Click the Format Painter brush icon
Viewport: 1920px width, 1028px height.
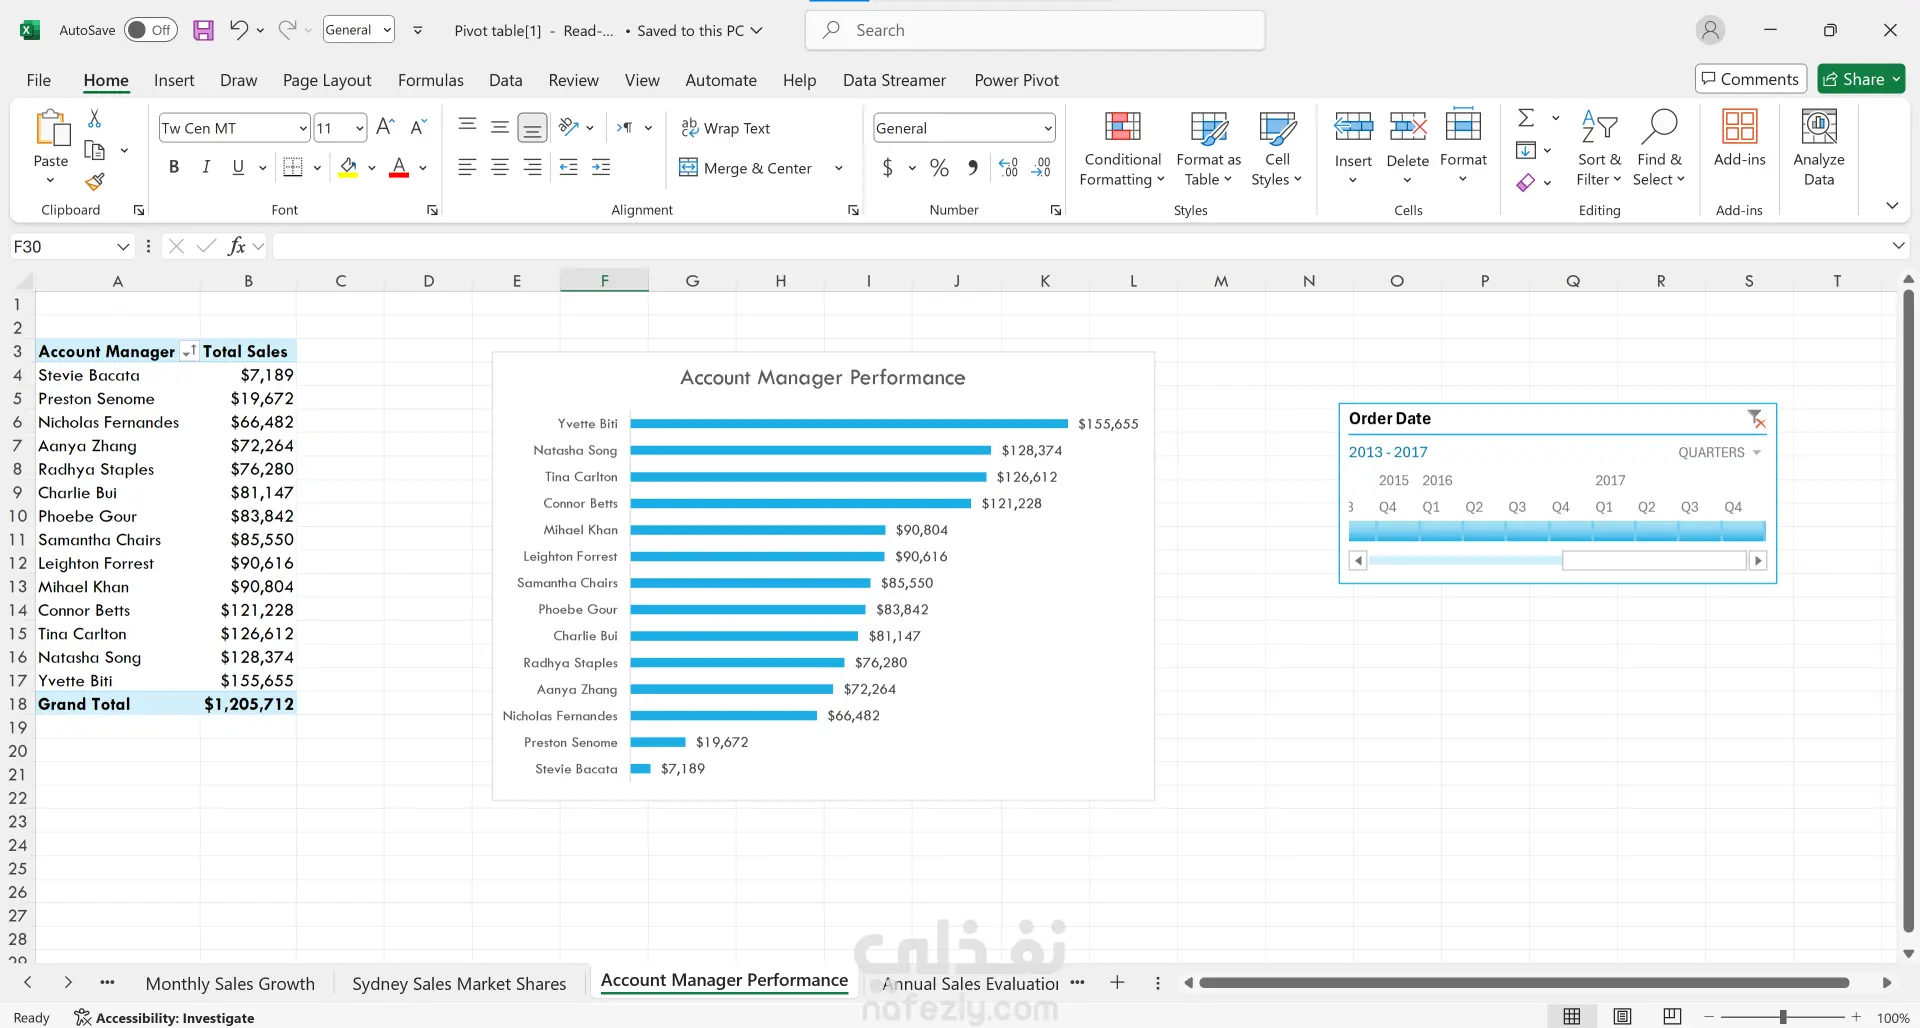point(95,182)
